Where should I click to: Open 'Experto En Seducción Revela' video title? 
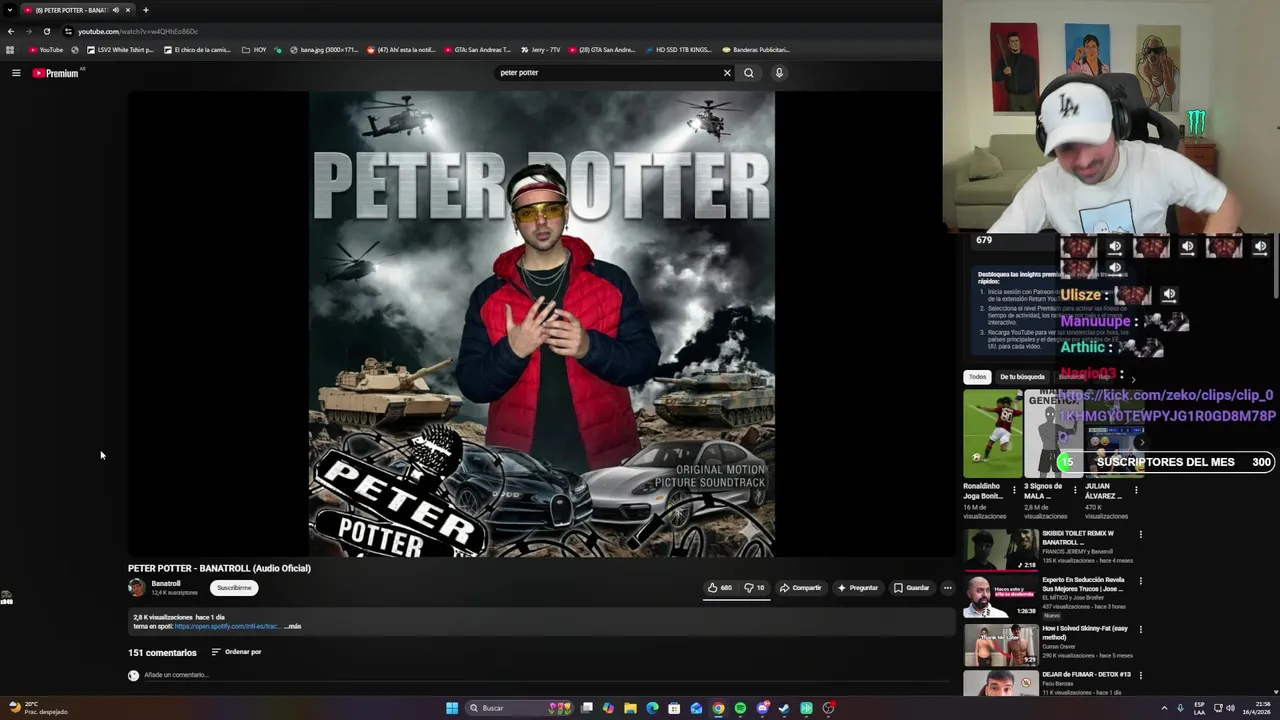pyautogui.click(x=1083, y=584)
